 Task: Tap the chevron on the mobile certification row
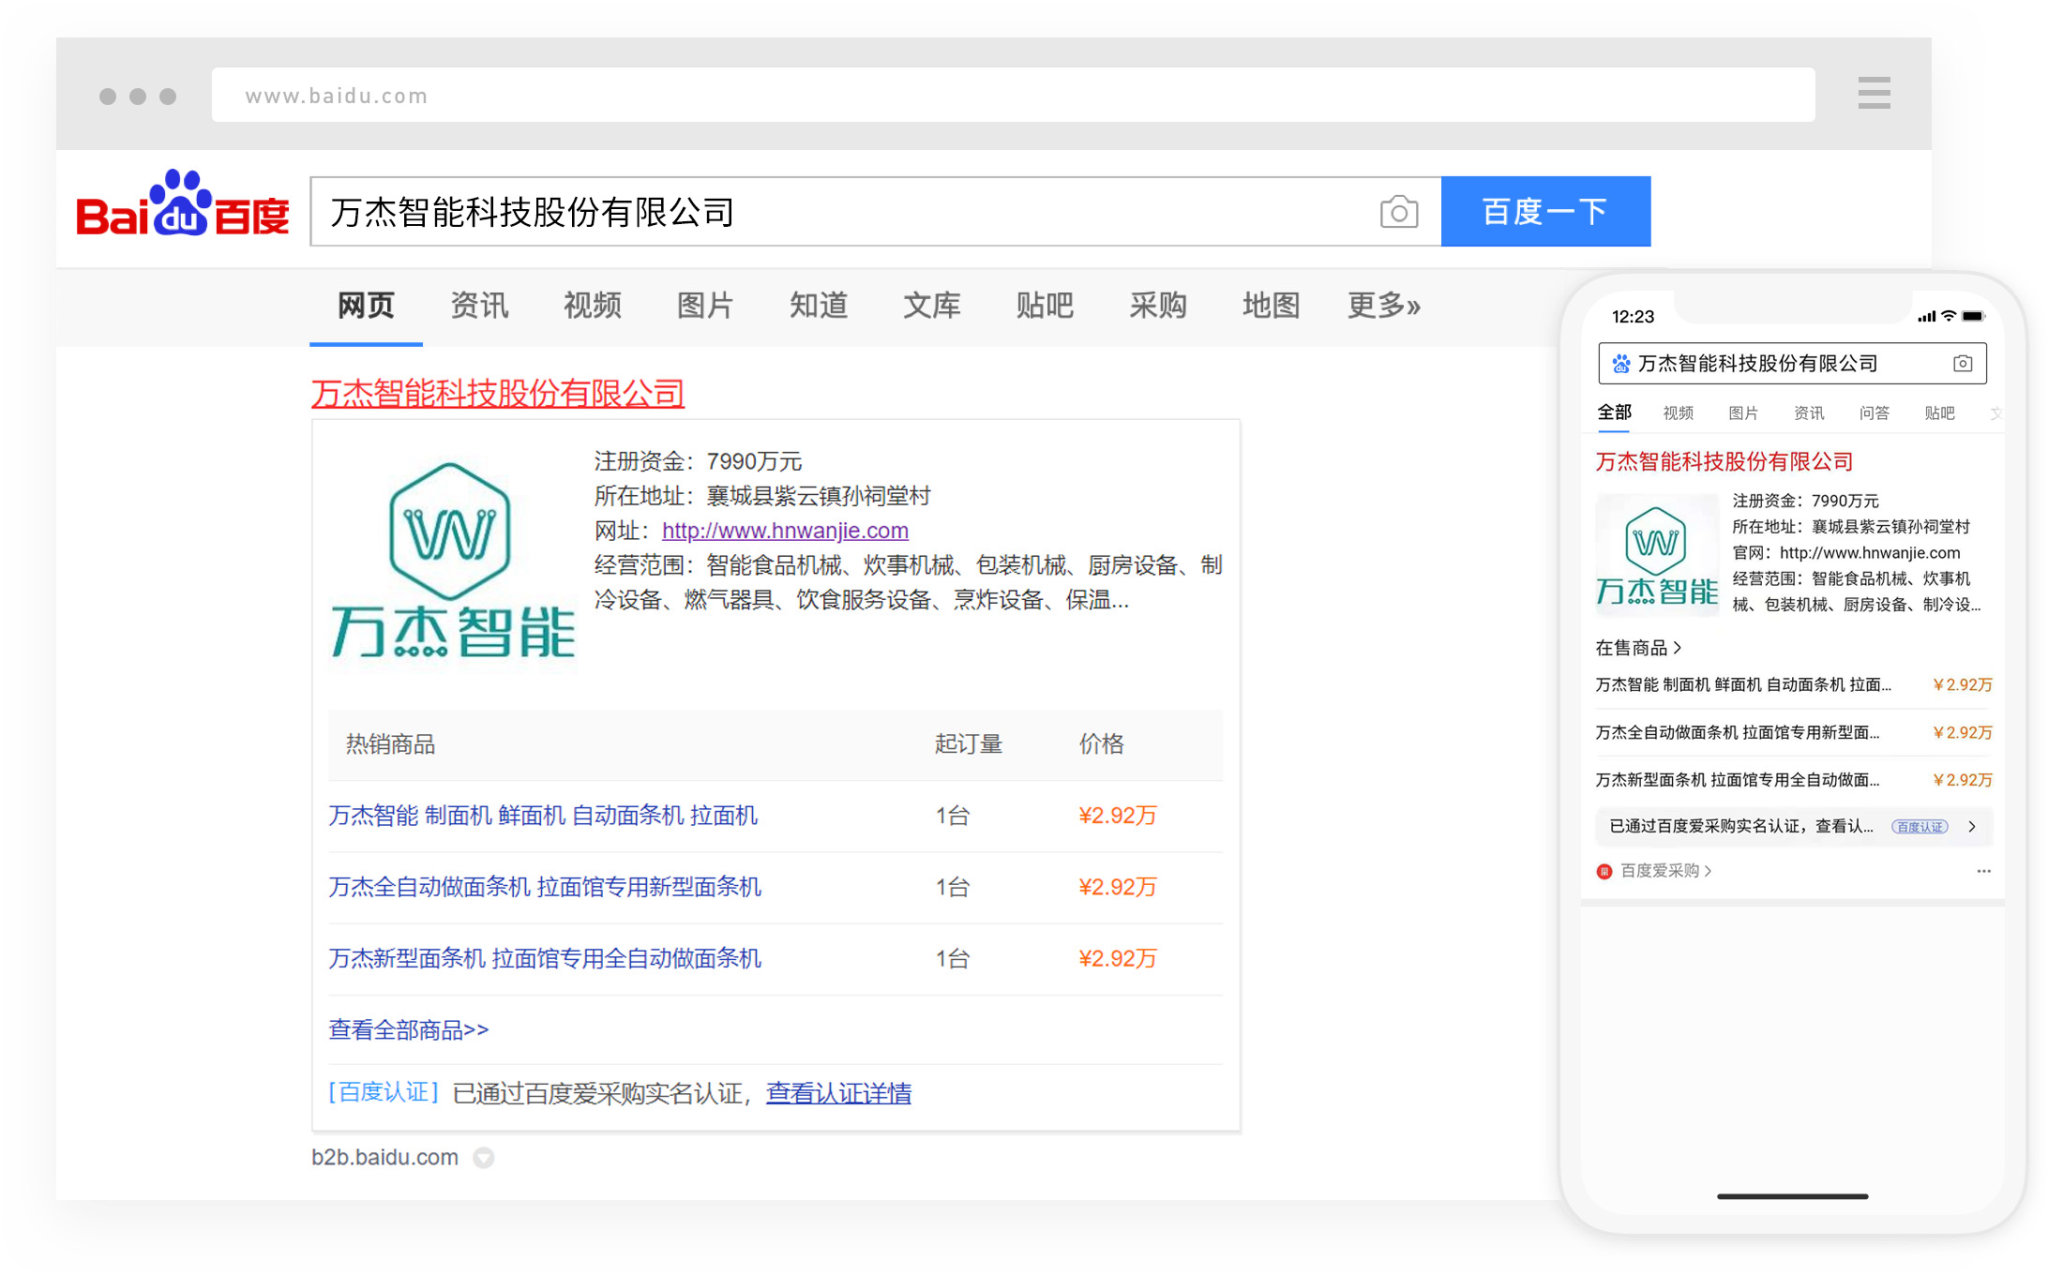(1972, 827)
